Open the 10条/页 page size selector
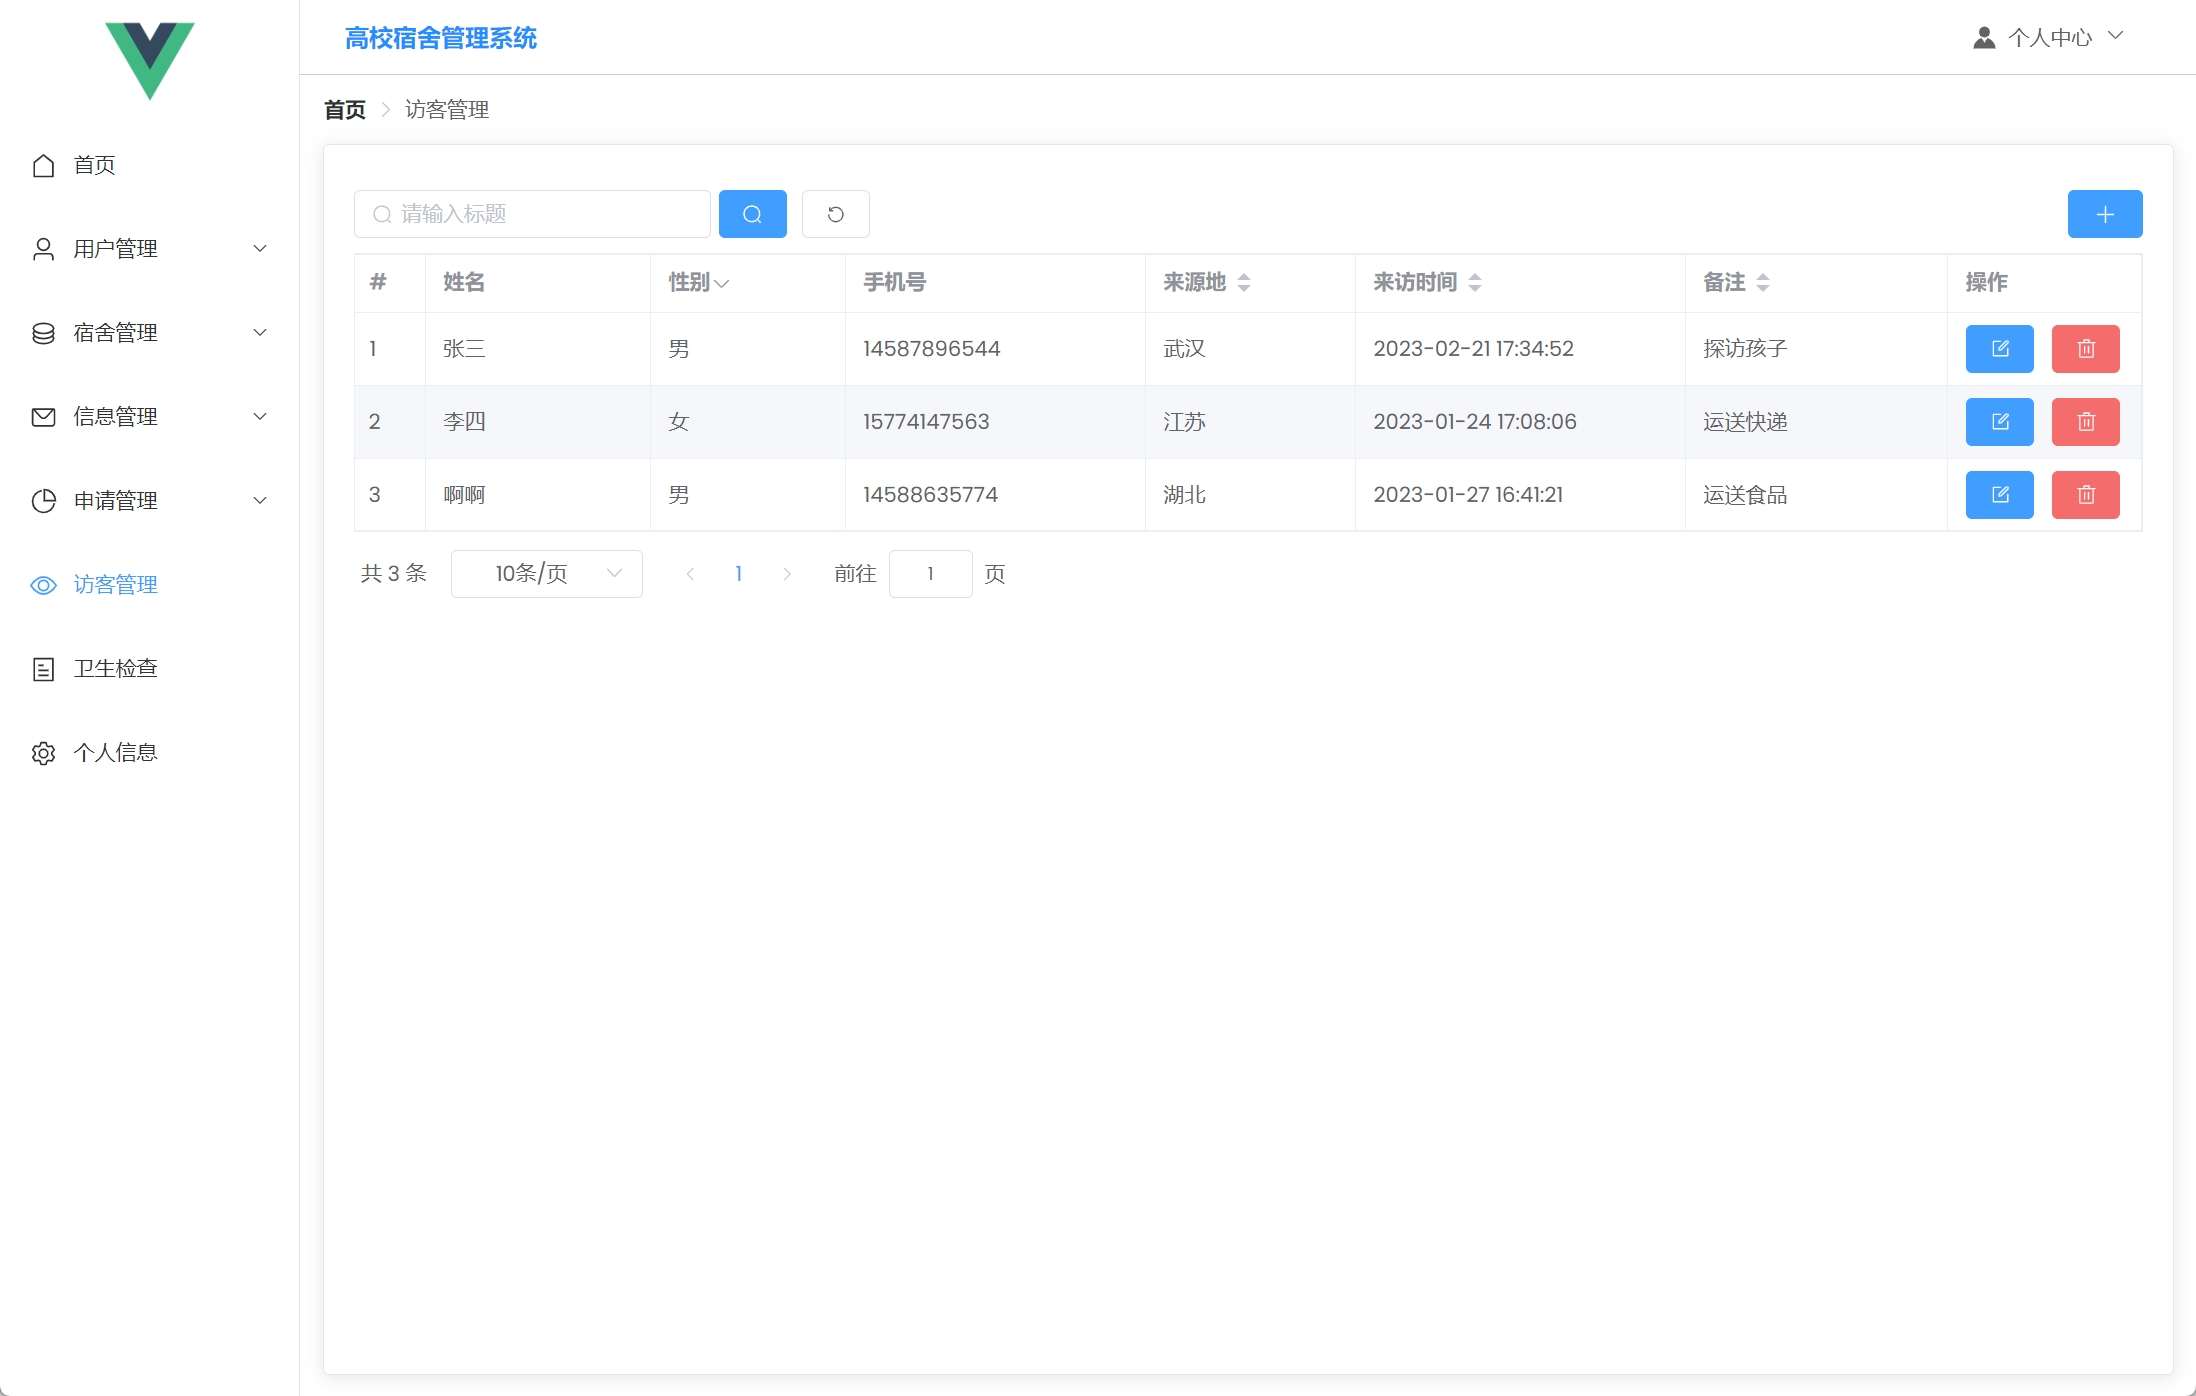 546,574
